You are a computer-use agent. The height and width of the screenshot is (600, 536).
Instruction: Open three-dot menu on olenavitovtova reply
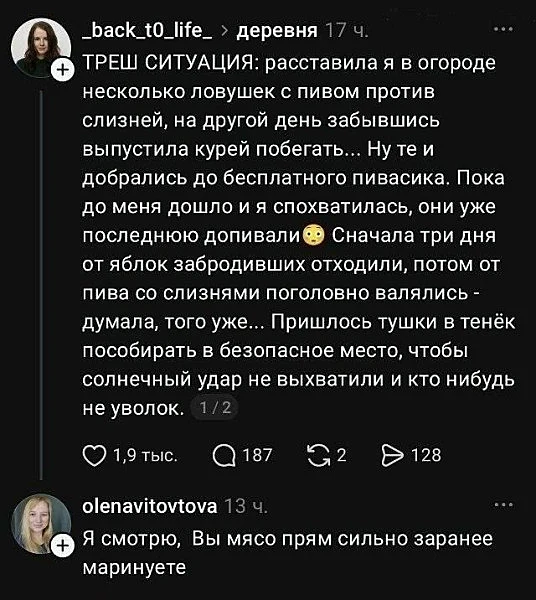[x=503, y=505]
